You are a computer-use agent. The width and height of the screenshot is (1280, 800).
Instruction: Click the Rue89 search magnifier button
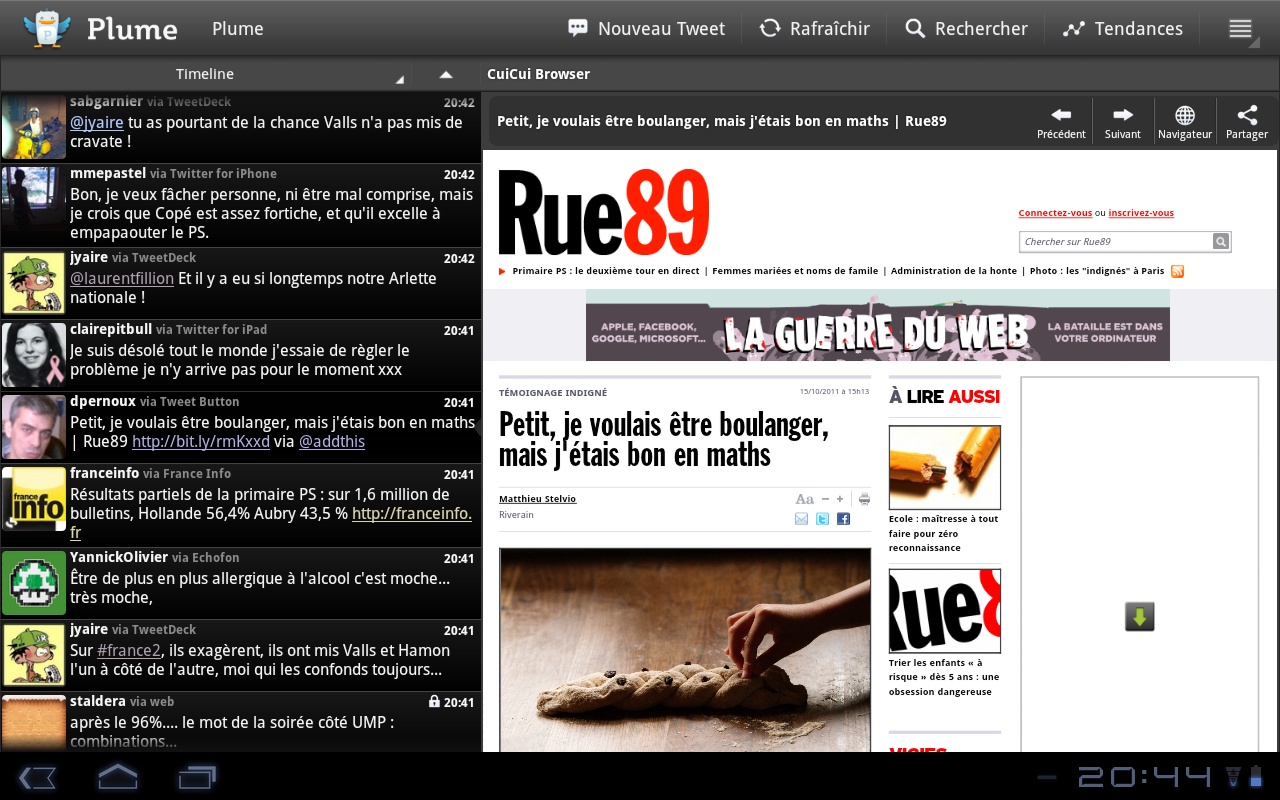(x=1221, y=241)
